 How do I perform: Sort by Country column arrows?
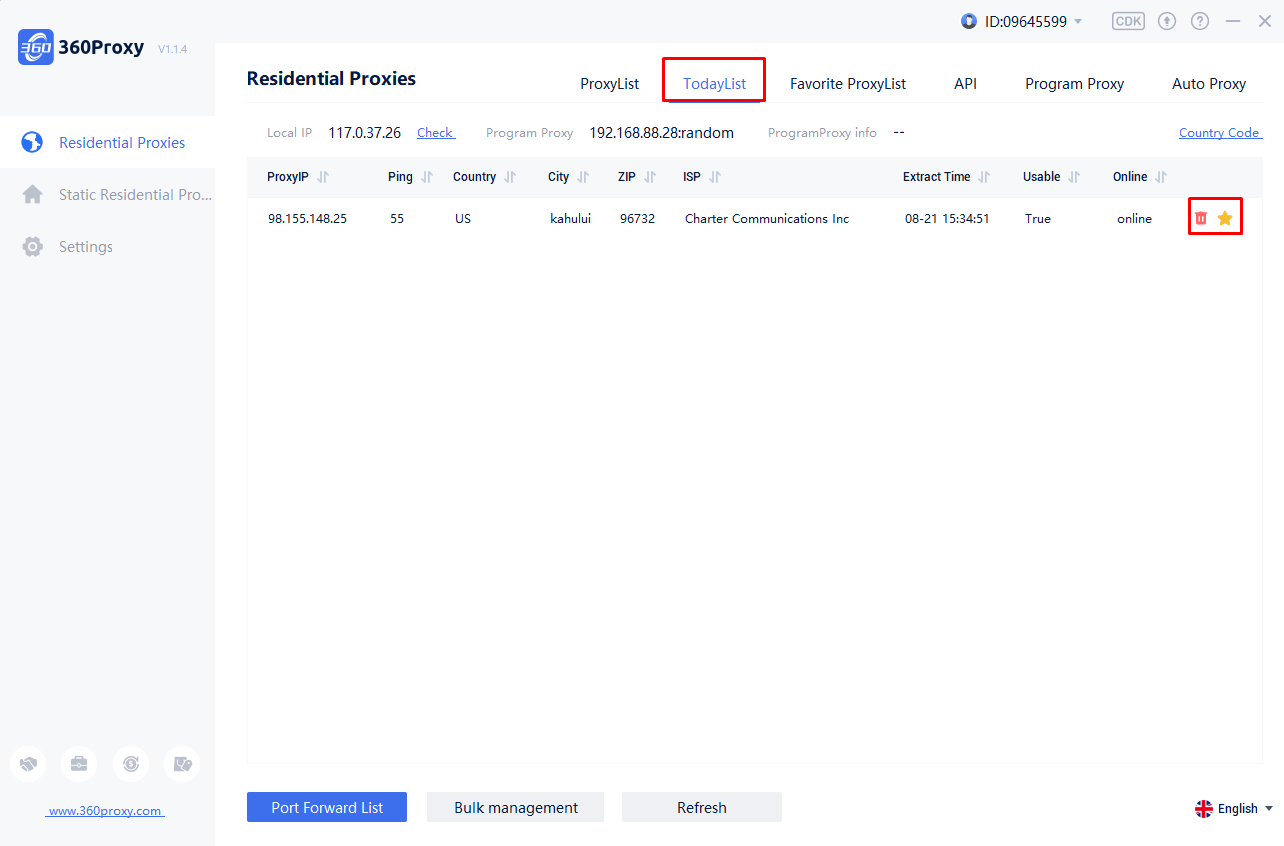509,177
